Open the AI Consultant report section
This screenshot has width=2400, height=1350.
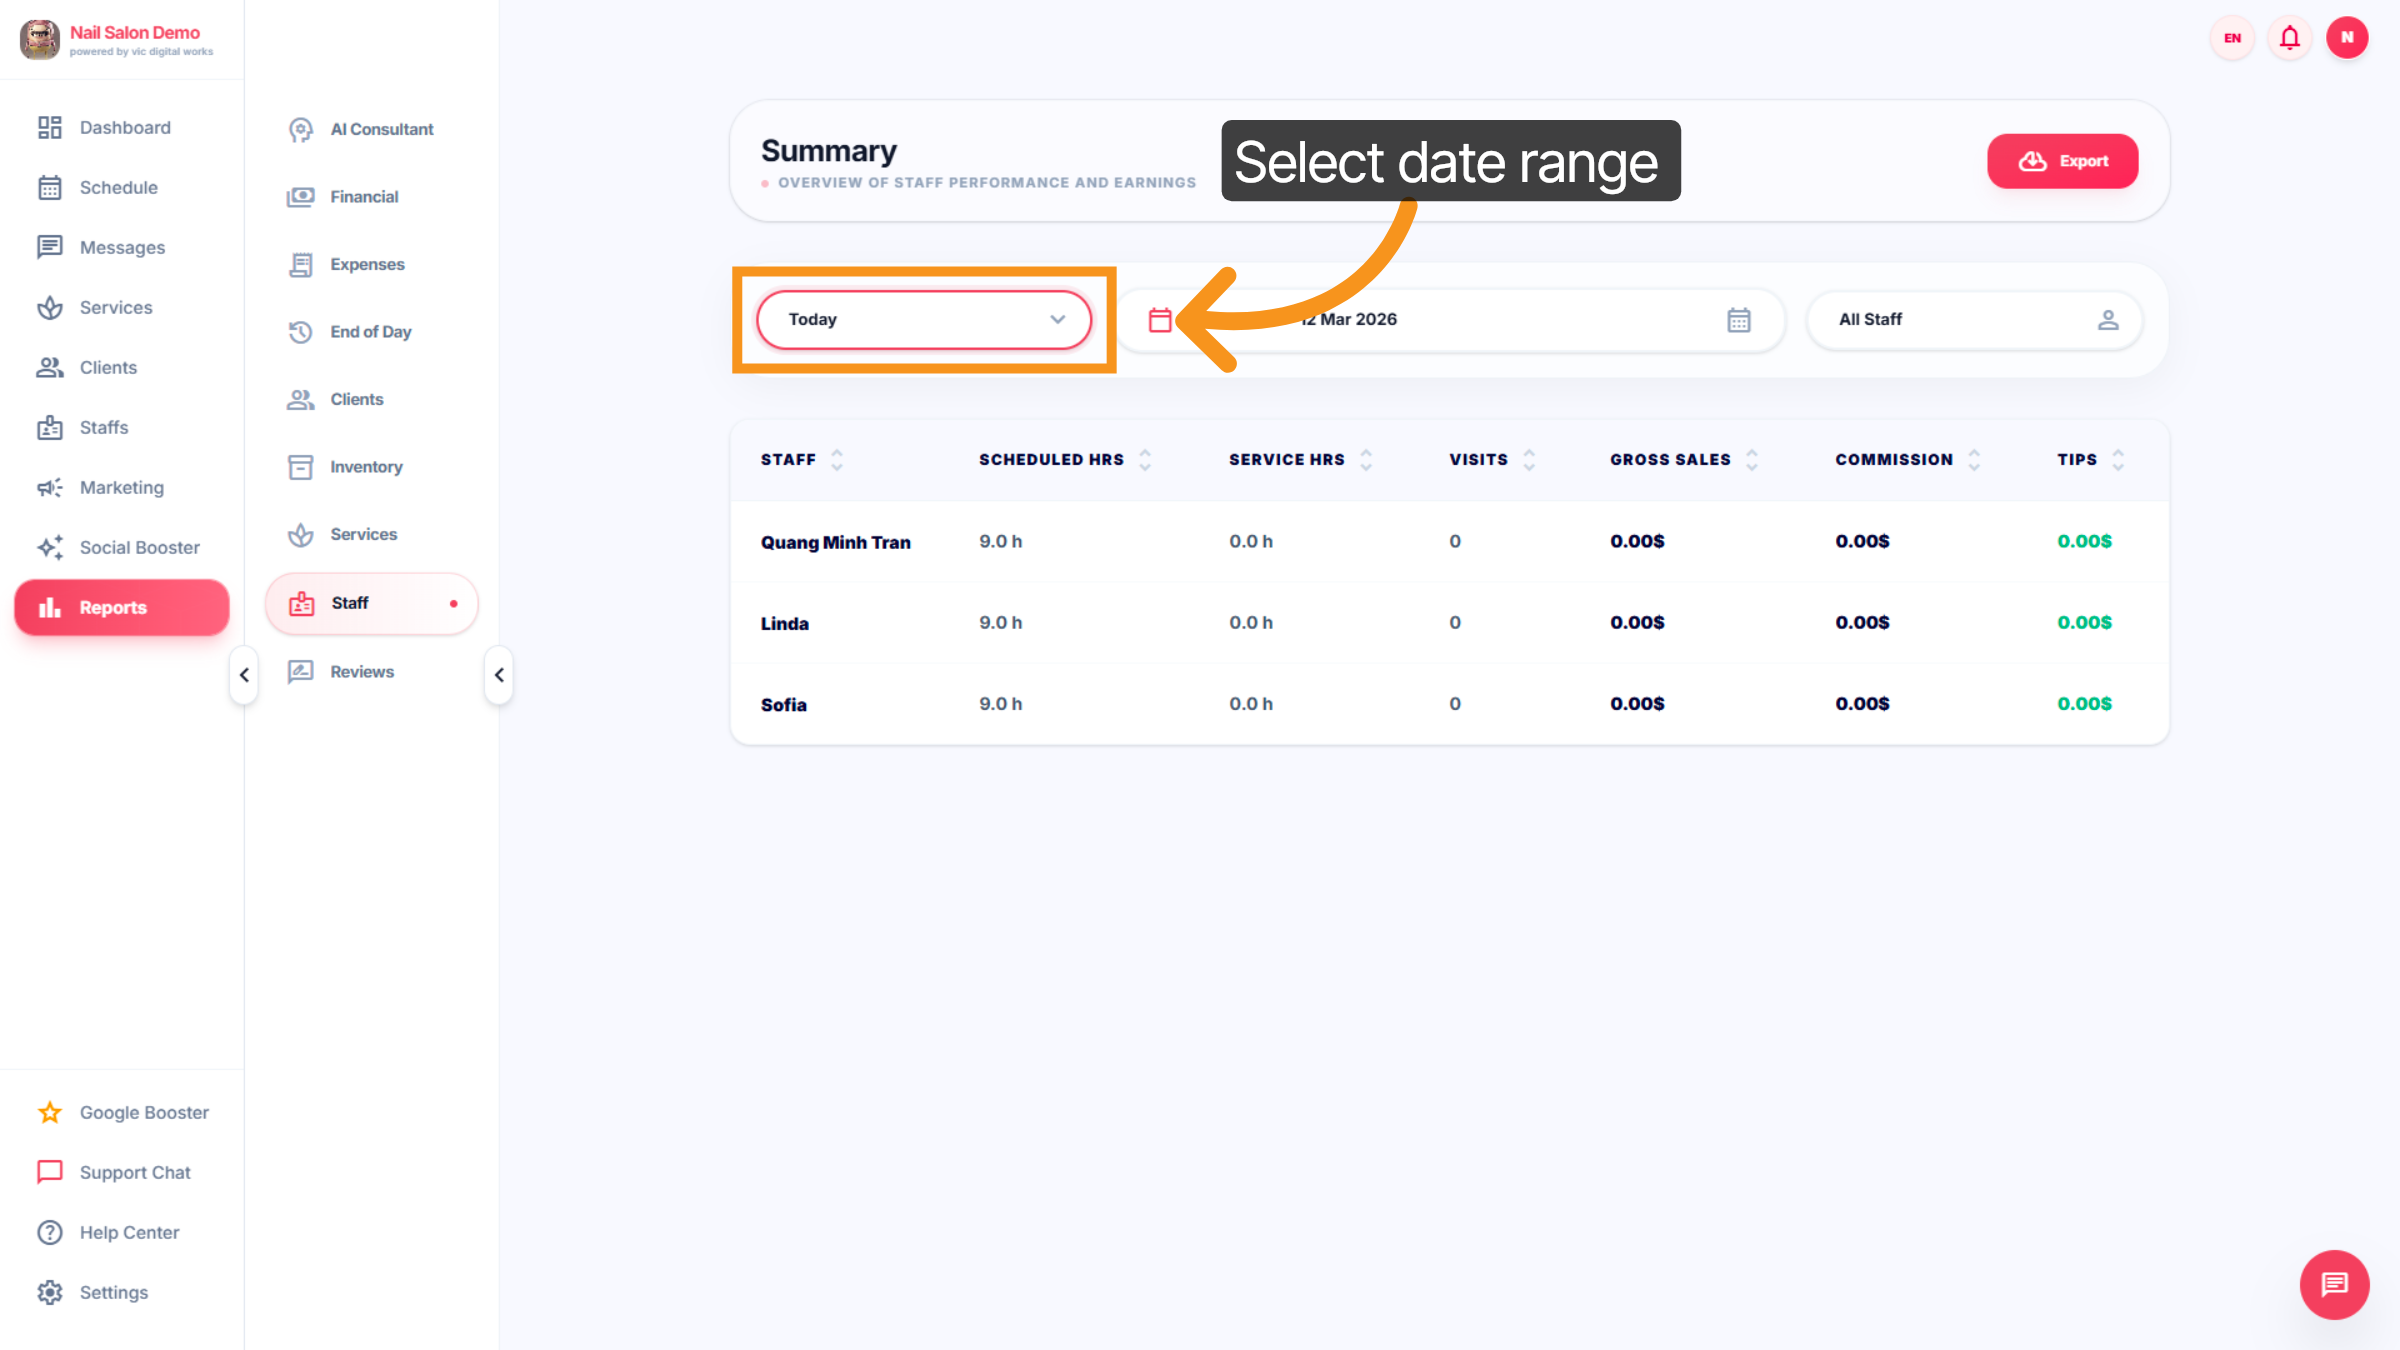click(382, 129)
